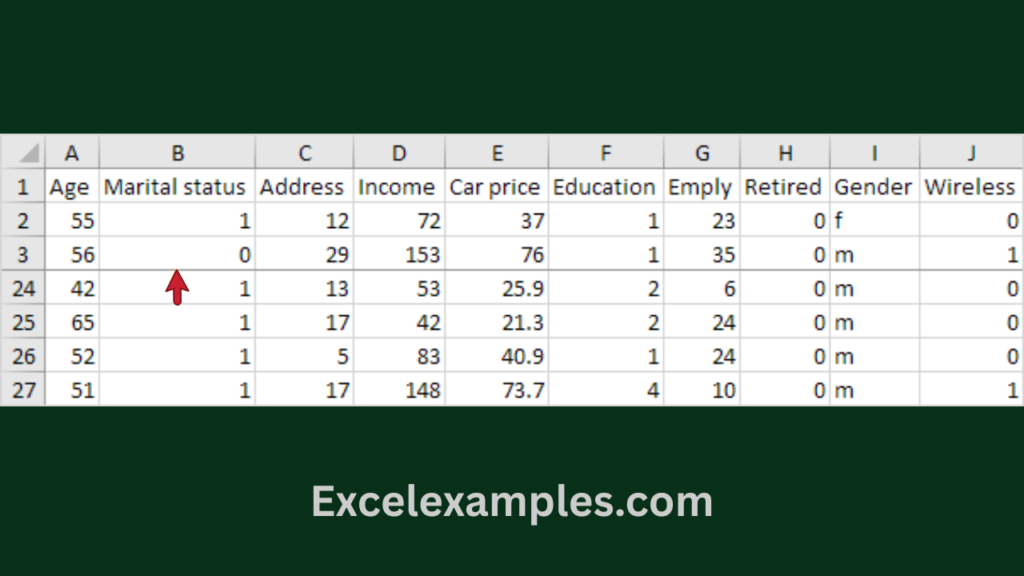Select the column B header
The width and height of the screenshot is (1024, 576).
[177, 153]
